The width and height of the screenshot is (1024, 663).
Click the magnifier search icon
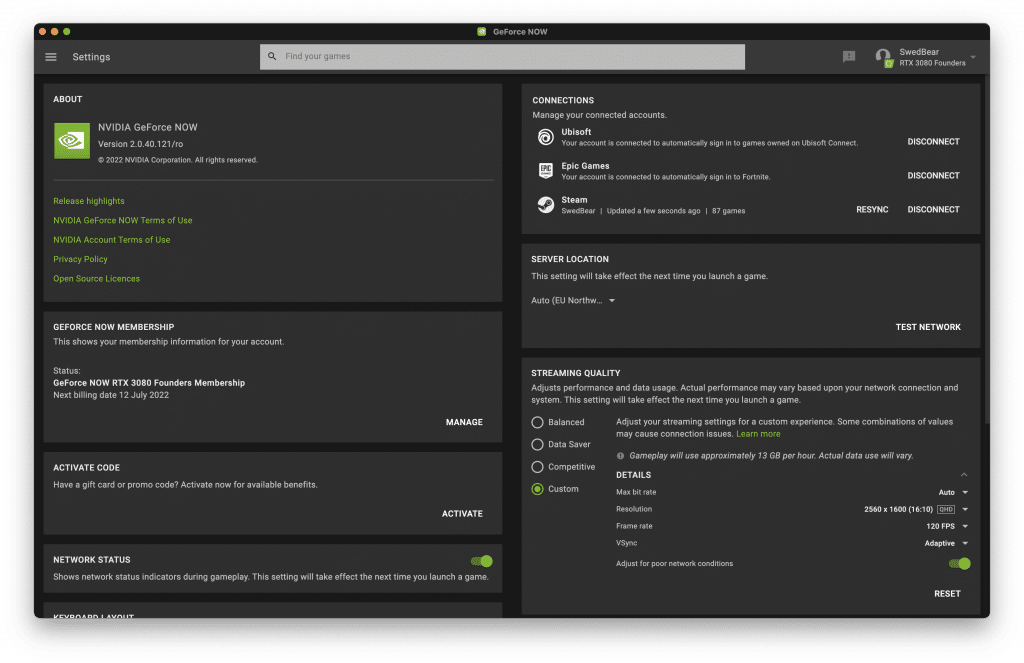point(272,56)
